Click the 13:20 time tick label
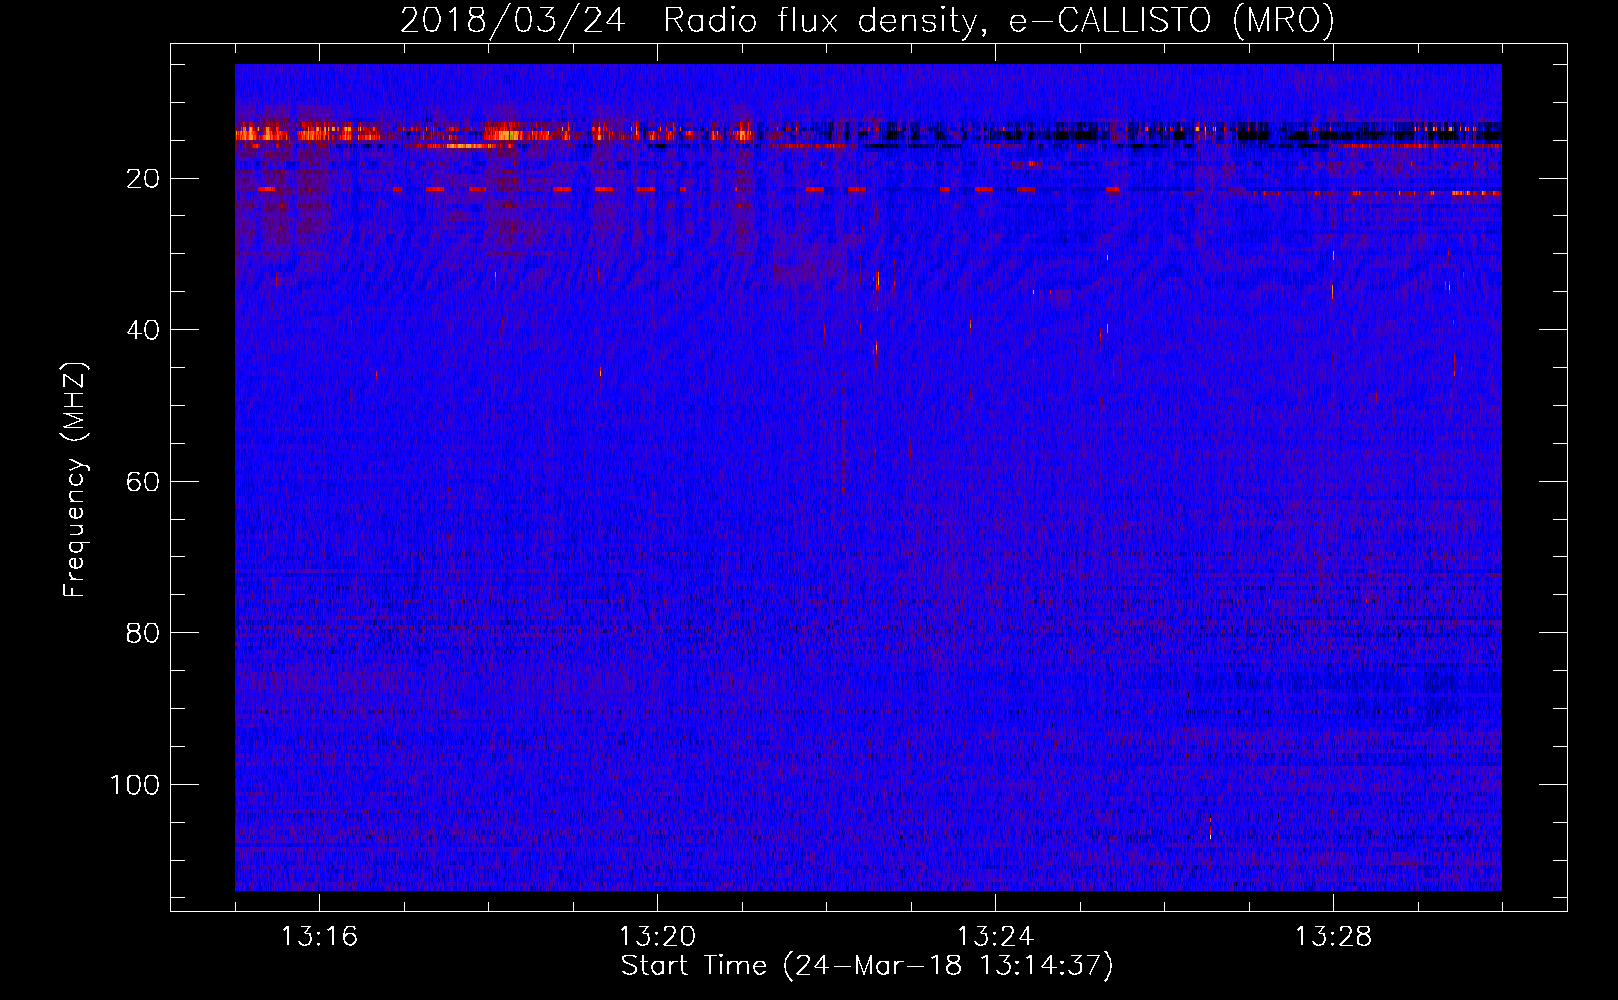This screenshot has height=1000, width=1618. click(657, 937)
